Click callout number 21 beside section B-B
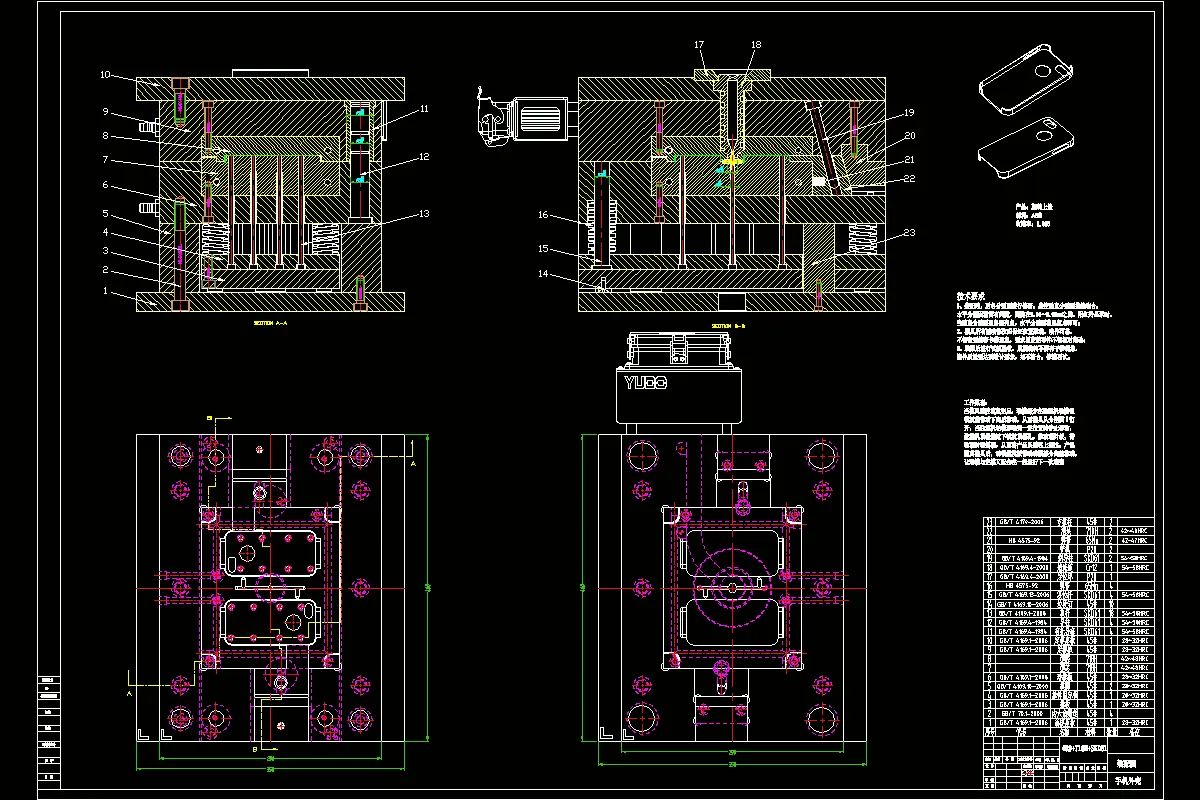Viewport: 1200px width, 800px height. pyautogui.click(x=909, y=159)
